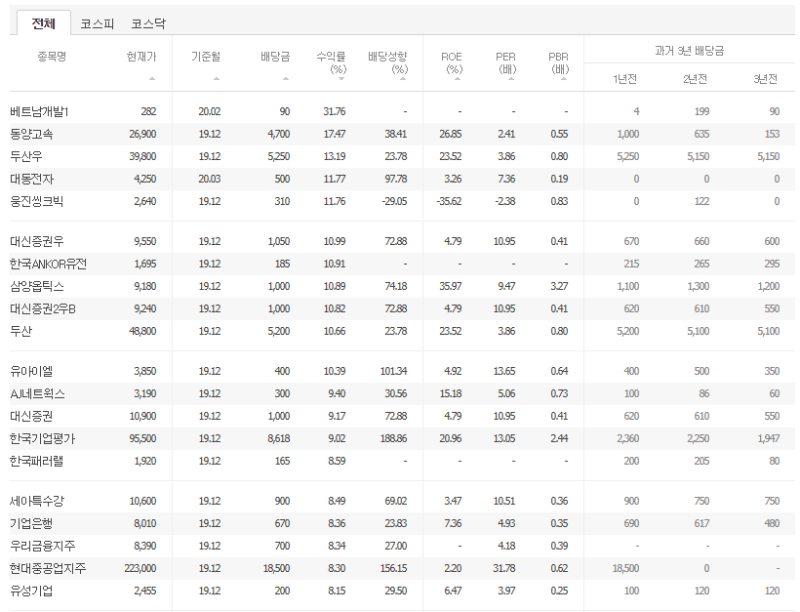The image size is (800, 612).
Task: Open stock 한국ANKOR유전
Action: point(48,264)
